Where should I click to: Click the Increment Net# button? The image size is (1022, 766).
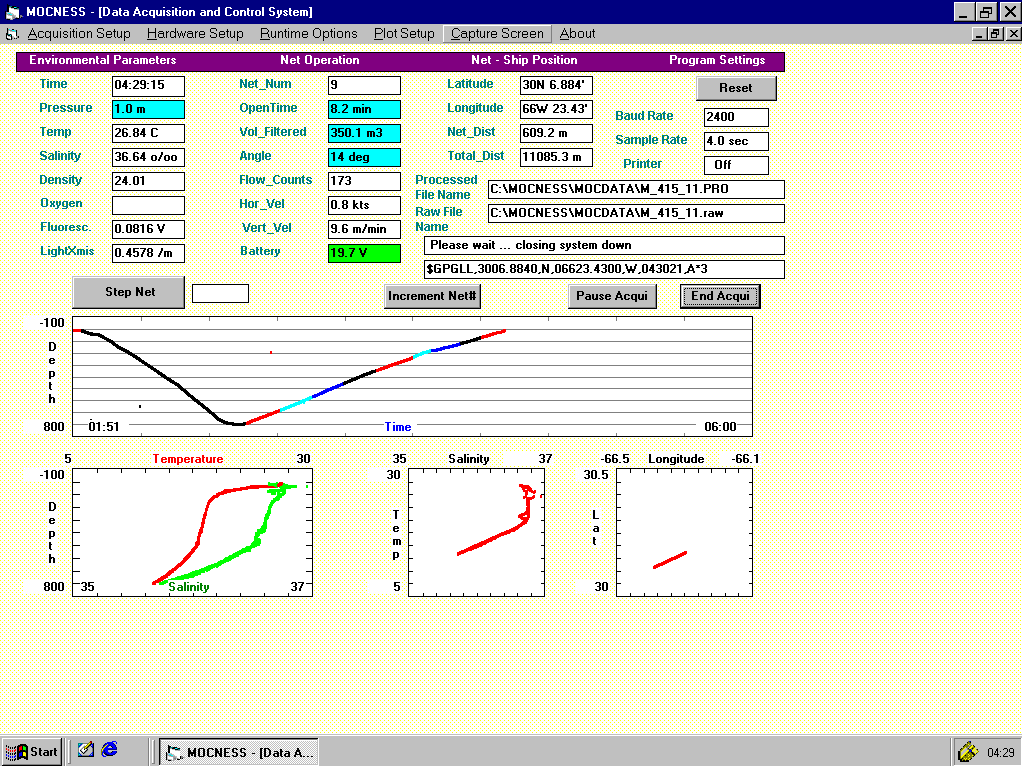pyautogui.click(x=433, y=296)
